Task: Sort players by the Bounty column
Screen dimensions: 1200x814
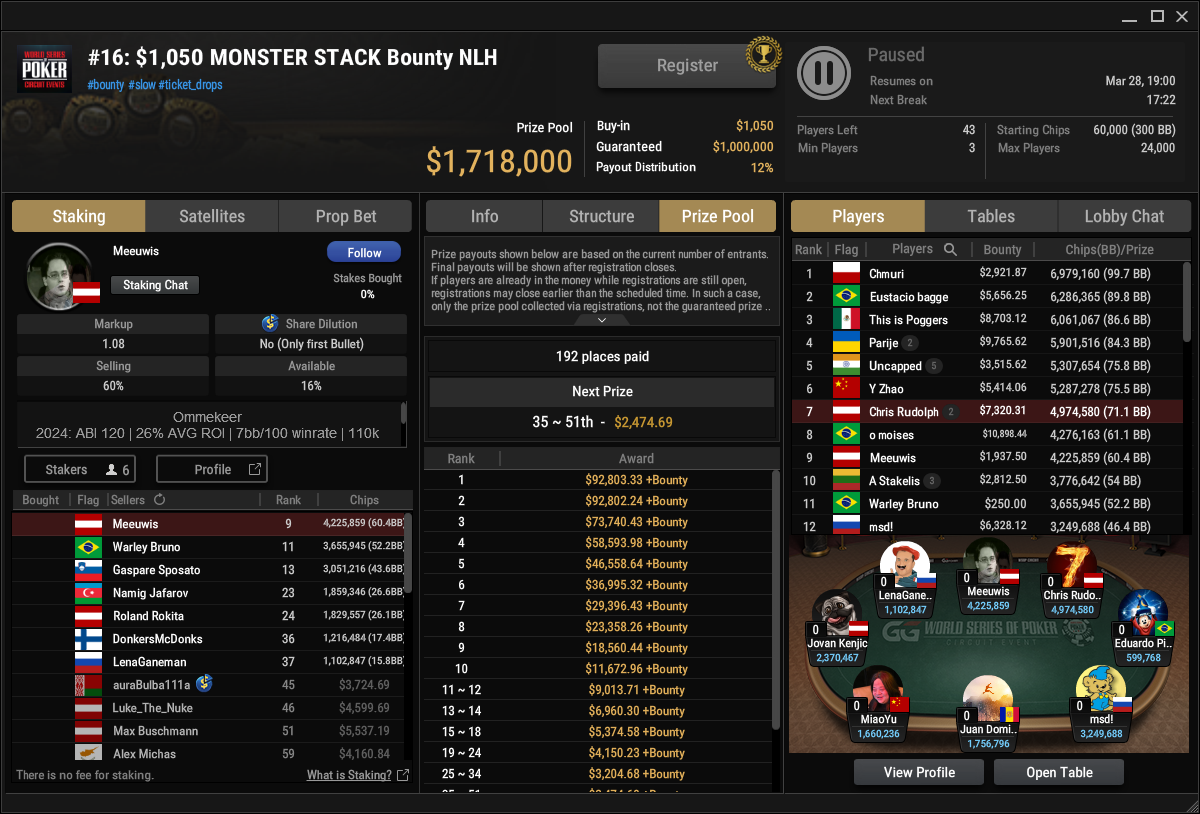Action: pyautogui.click(x=1002, y=250)
